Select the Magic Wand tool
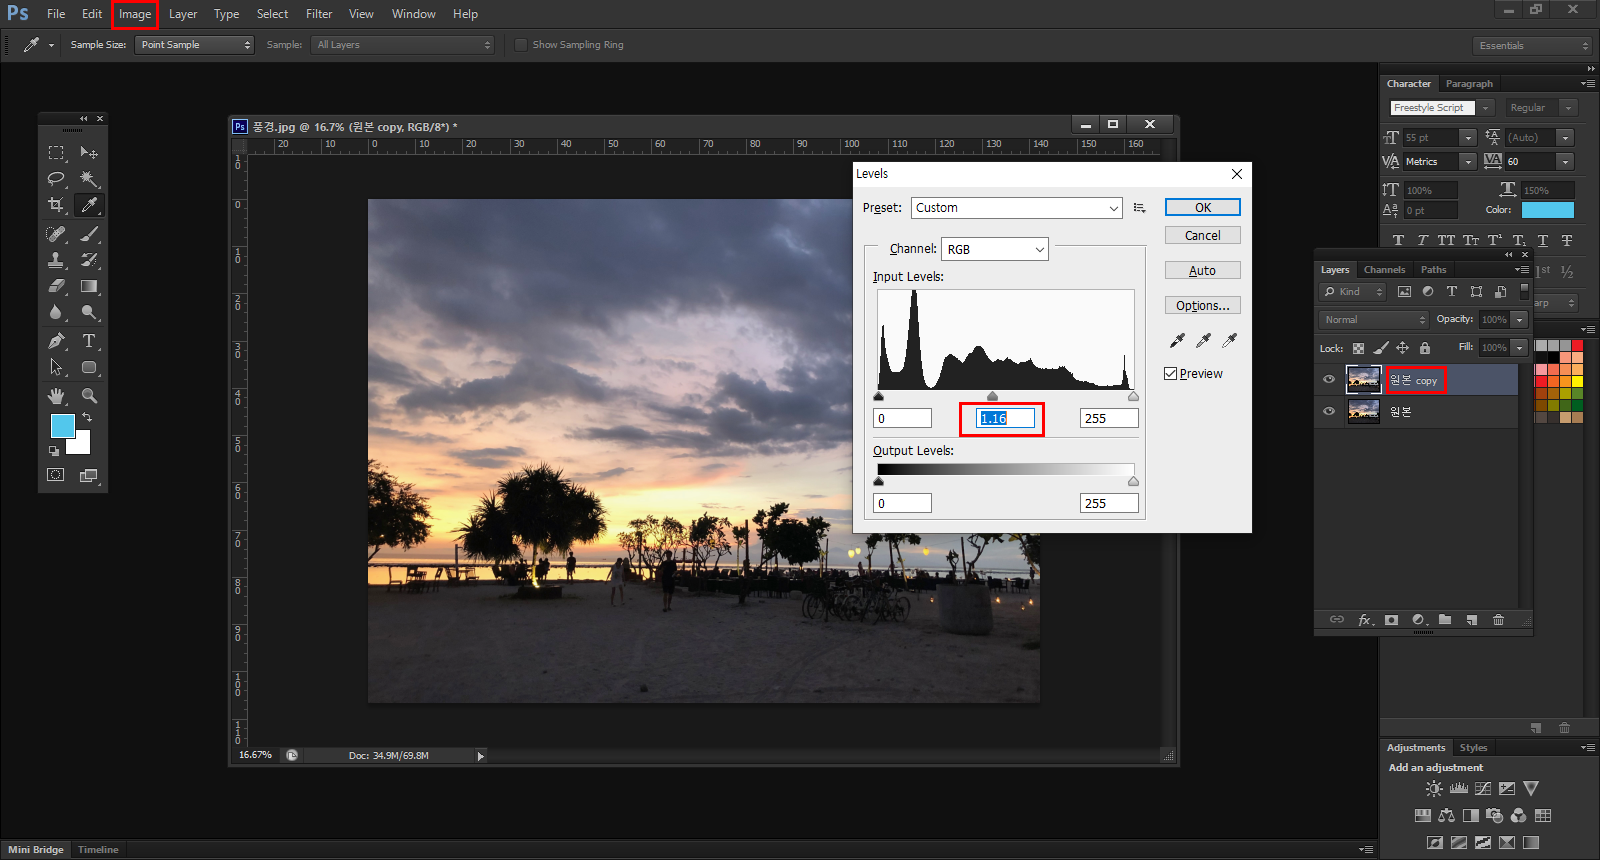 click(x=89, y=179)
